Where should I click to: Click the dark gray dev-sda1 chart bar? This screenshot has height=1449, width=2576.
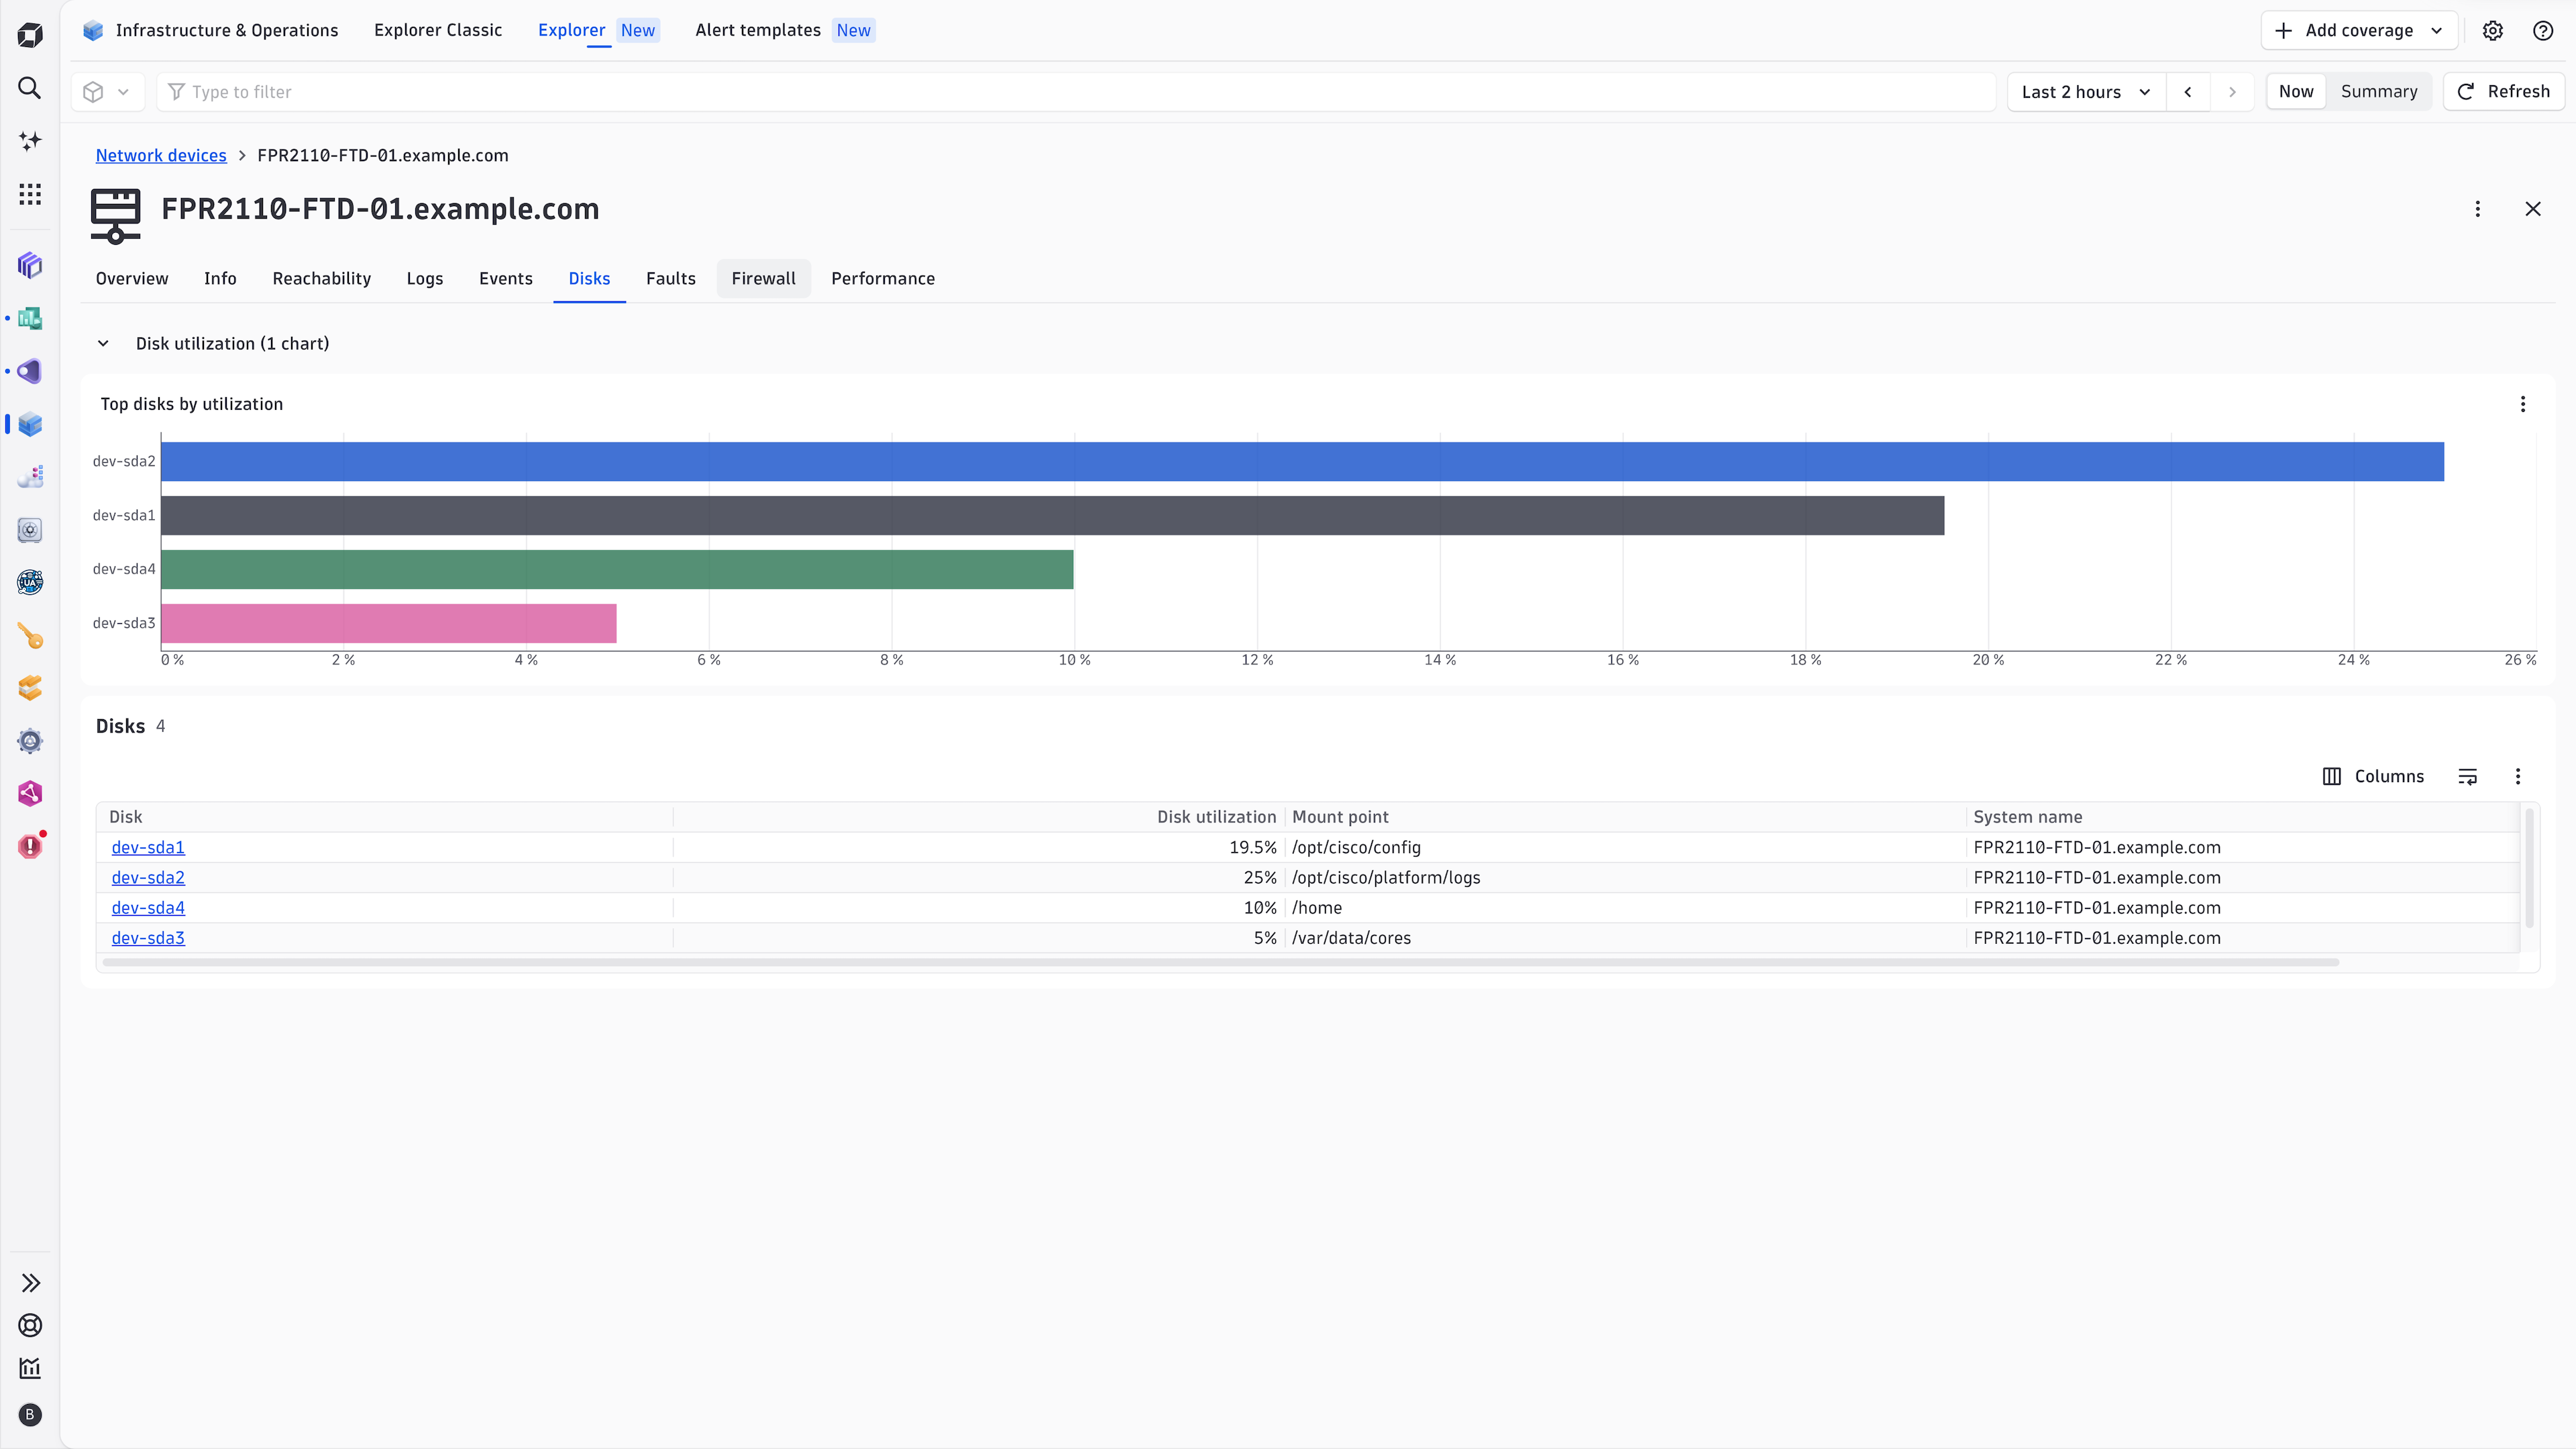tap(1052, 516)
